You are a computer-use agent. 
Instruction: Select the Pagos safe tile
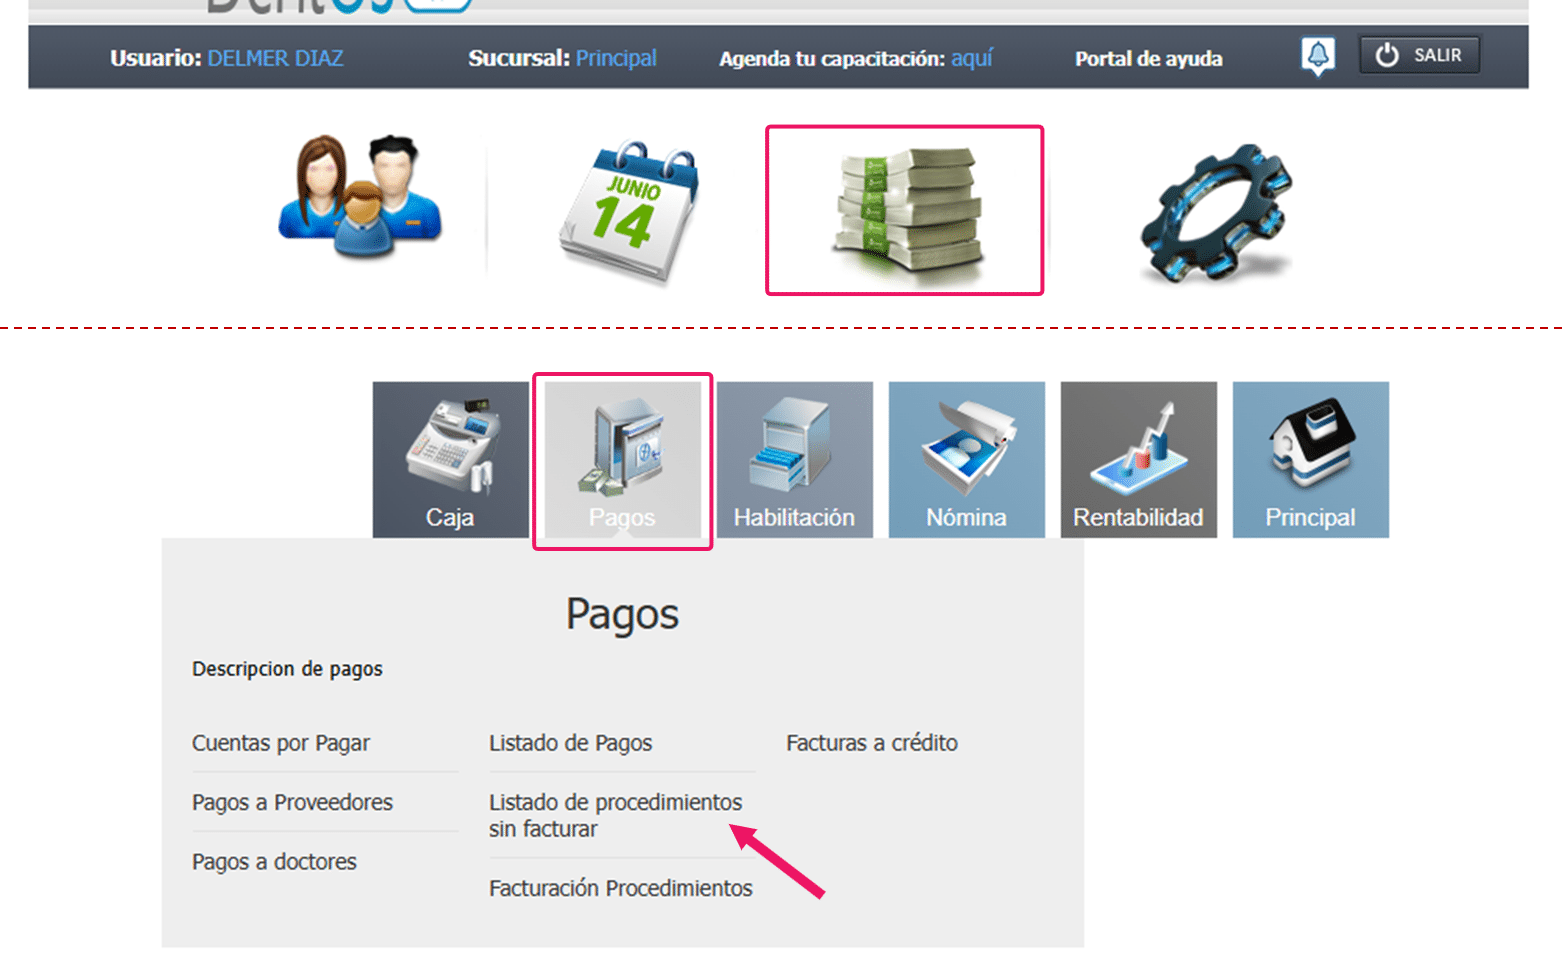pos(623,460)
